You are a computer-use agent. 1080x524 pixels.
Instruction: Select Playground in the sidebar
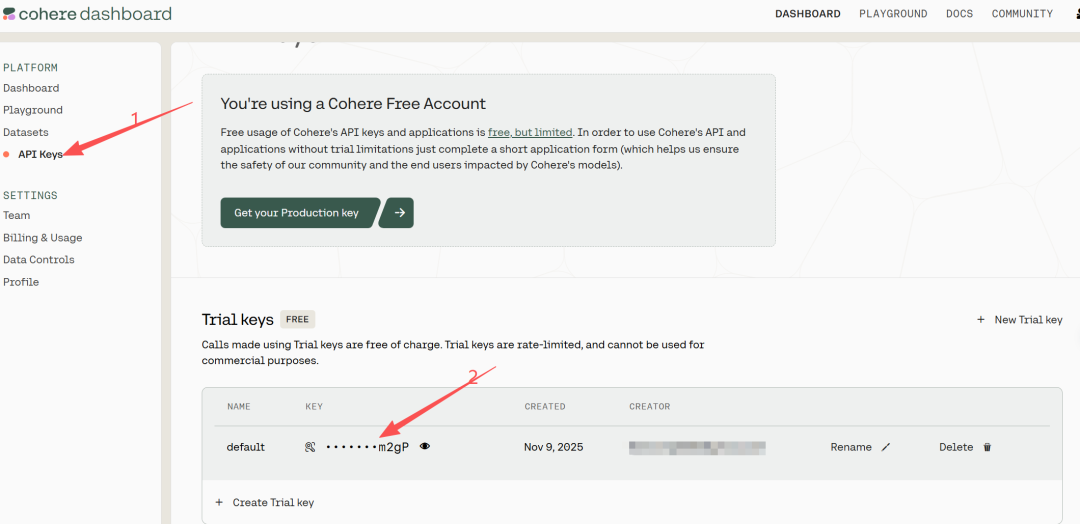click(32, 110)
